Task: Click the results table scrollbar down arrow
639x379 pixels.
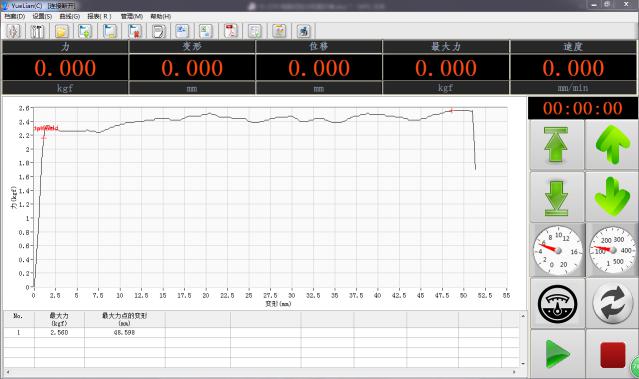Action: pos(523,363)
